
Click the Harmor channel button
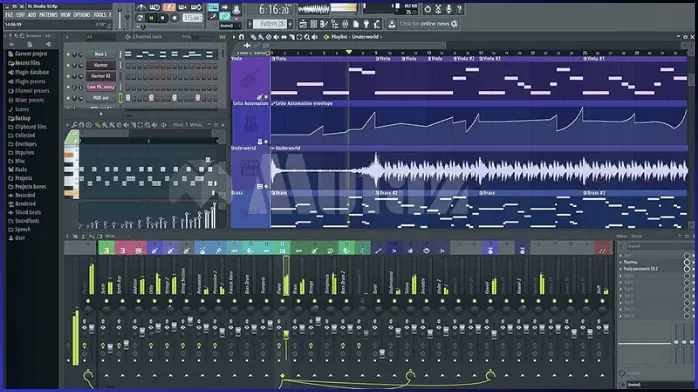coord(101,65)
